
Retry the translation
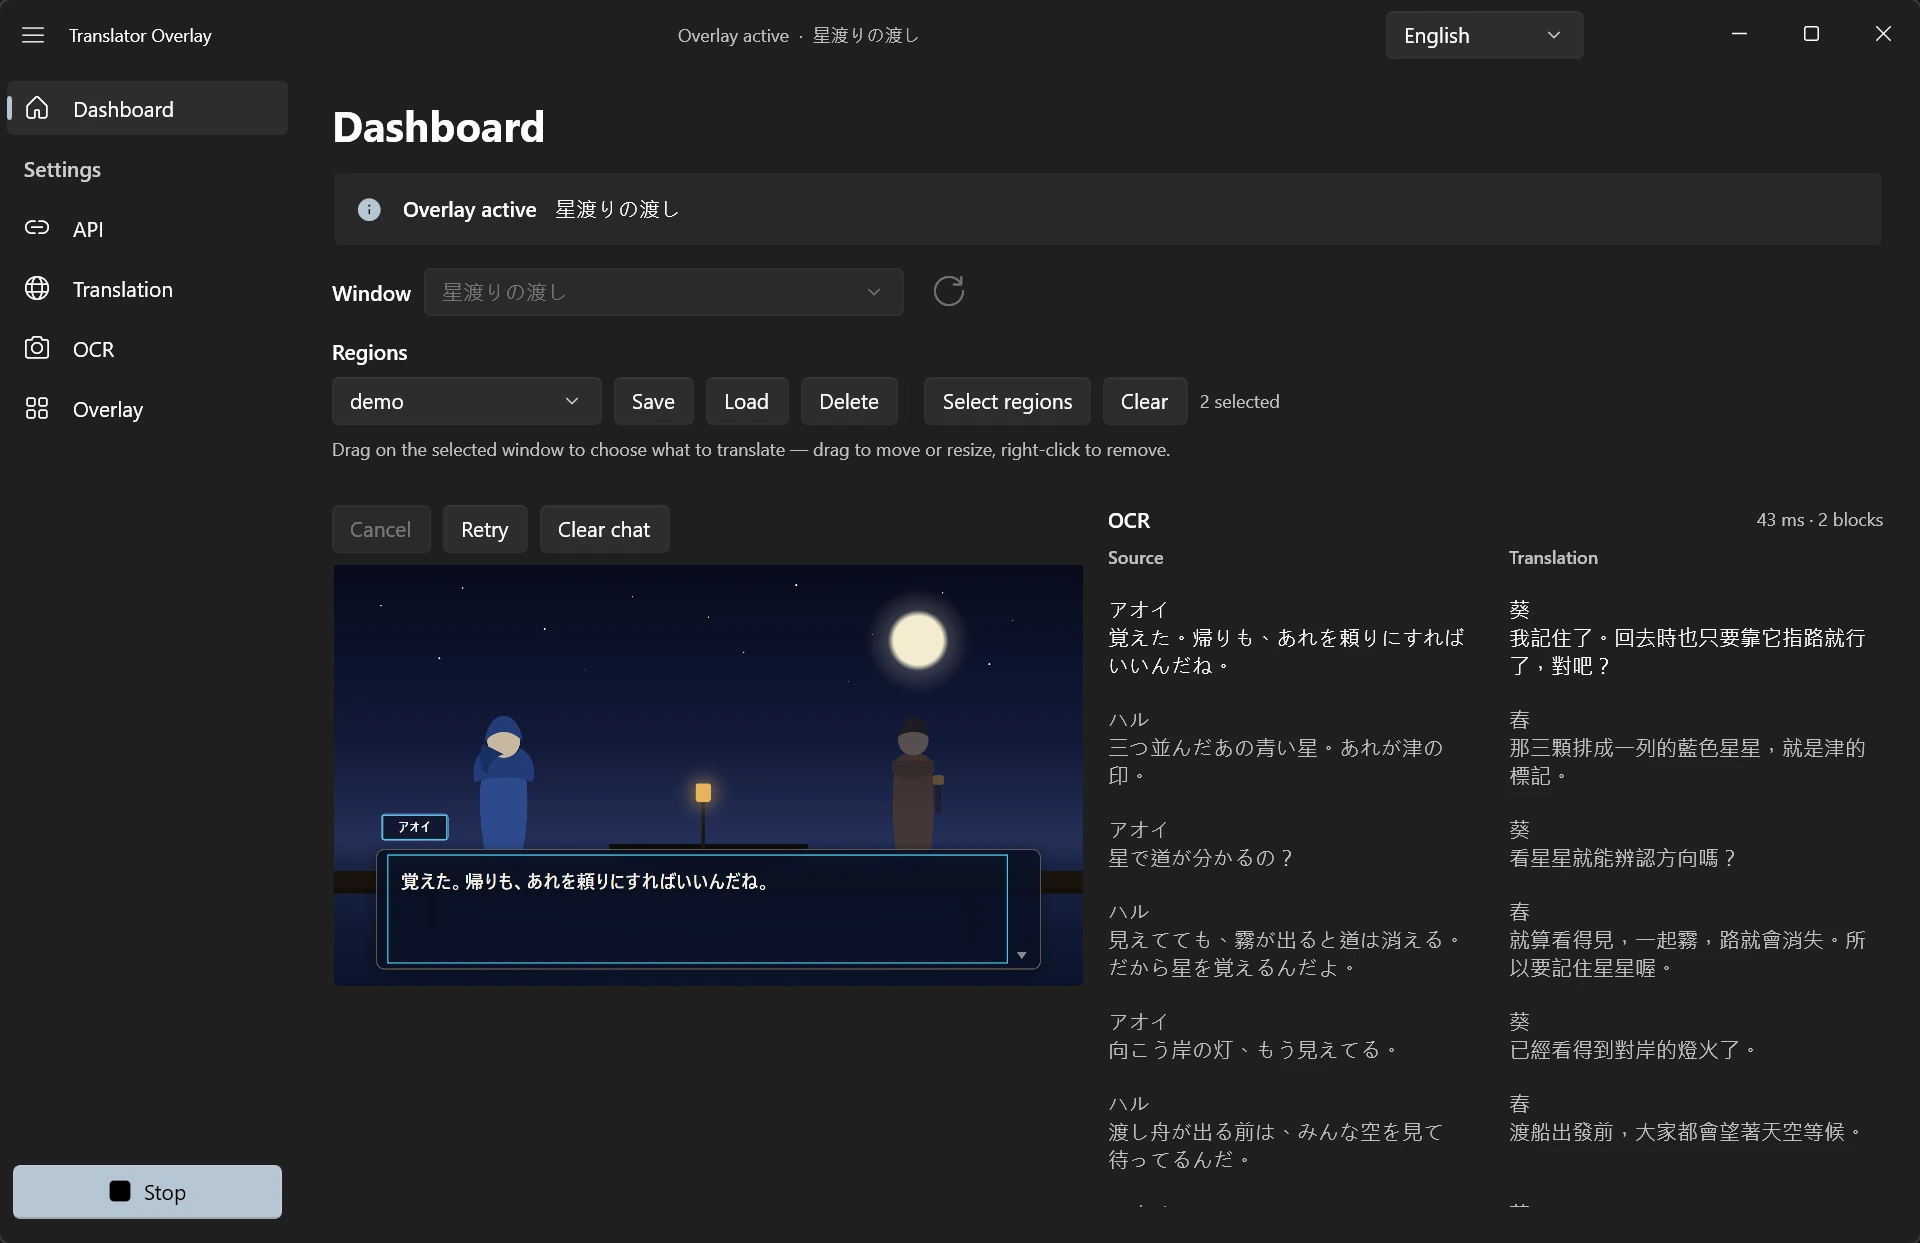click(x=484, y=529)
